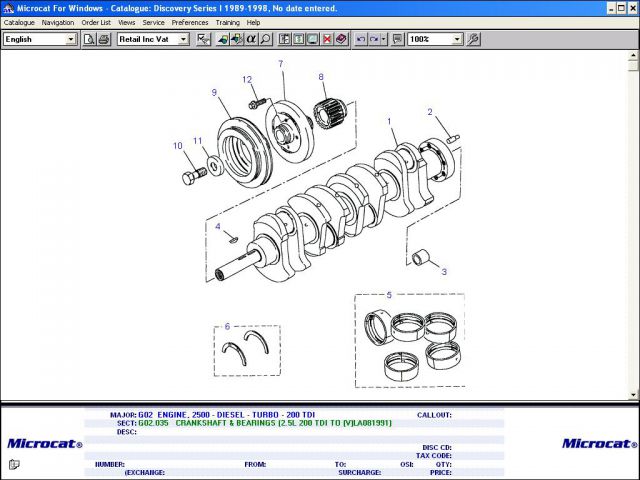Open the Help menu

253,23
